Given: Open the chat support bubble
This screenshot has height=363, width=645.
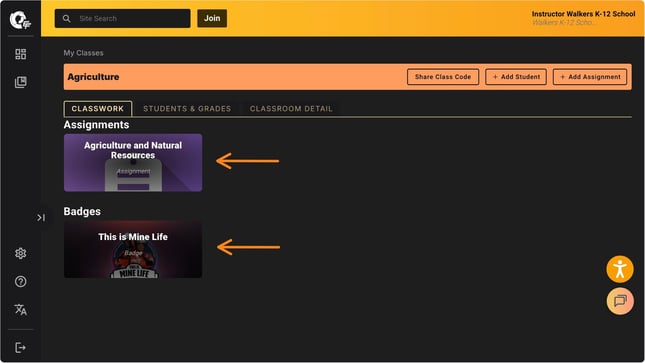Looking at the screenshot, I should pos(620,301).
